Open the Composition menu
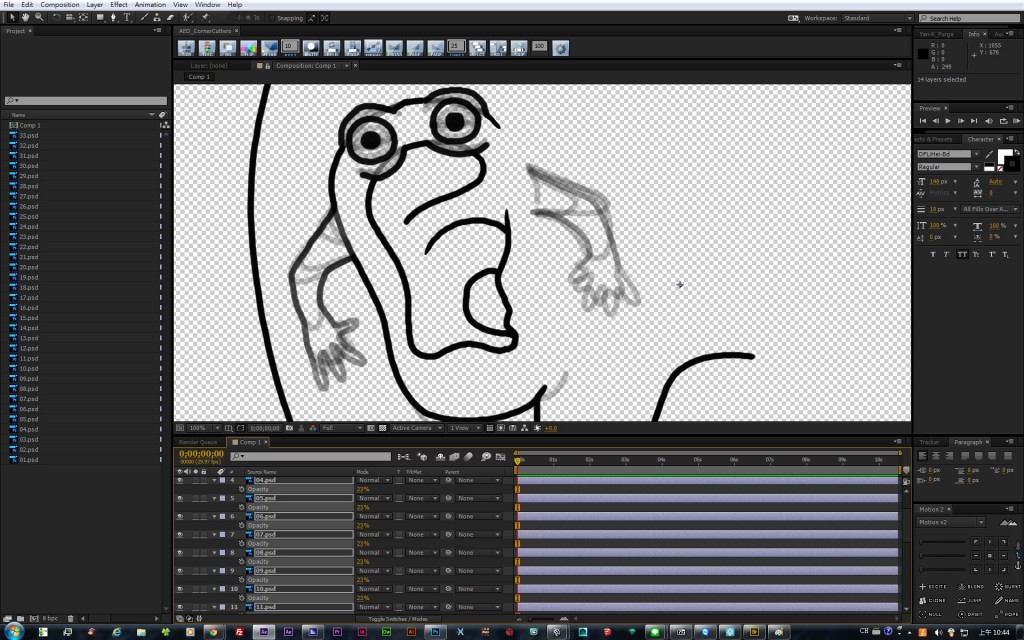1024x640 pixels. pos(59,5)
